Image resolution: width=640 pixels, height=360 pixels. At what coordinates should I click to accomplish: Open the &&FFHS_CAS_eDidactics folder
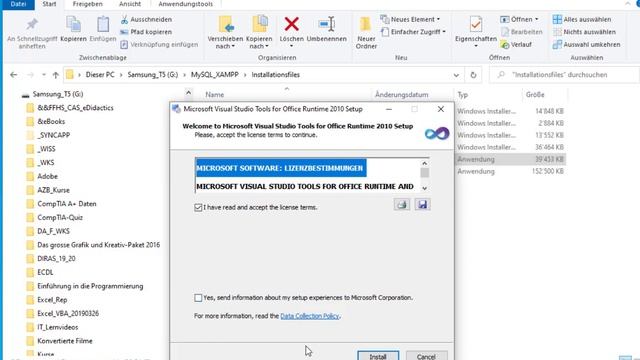coord(75,108)
